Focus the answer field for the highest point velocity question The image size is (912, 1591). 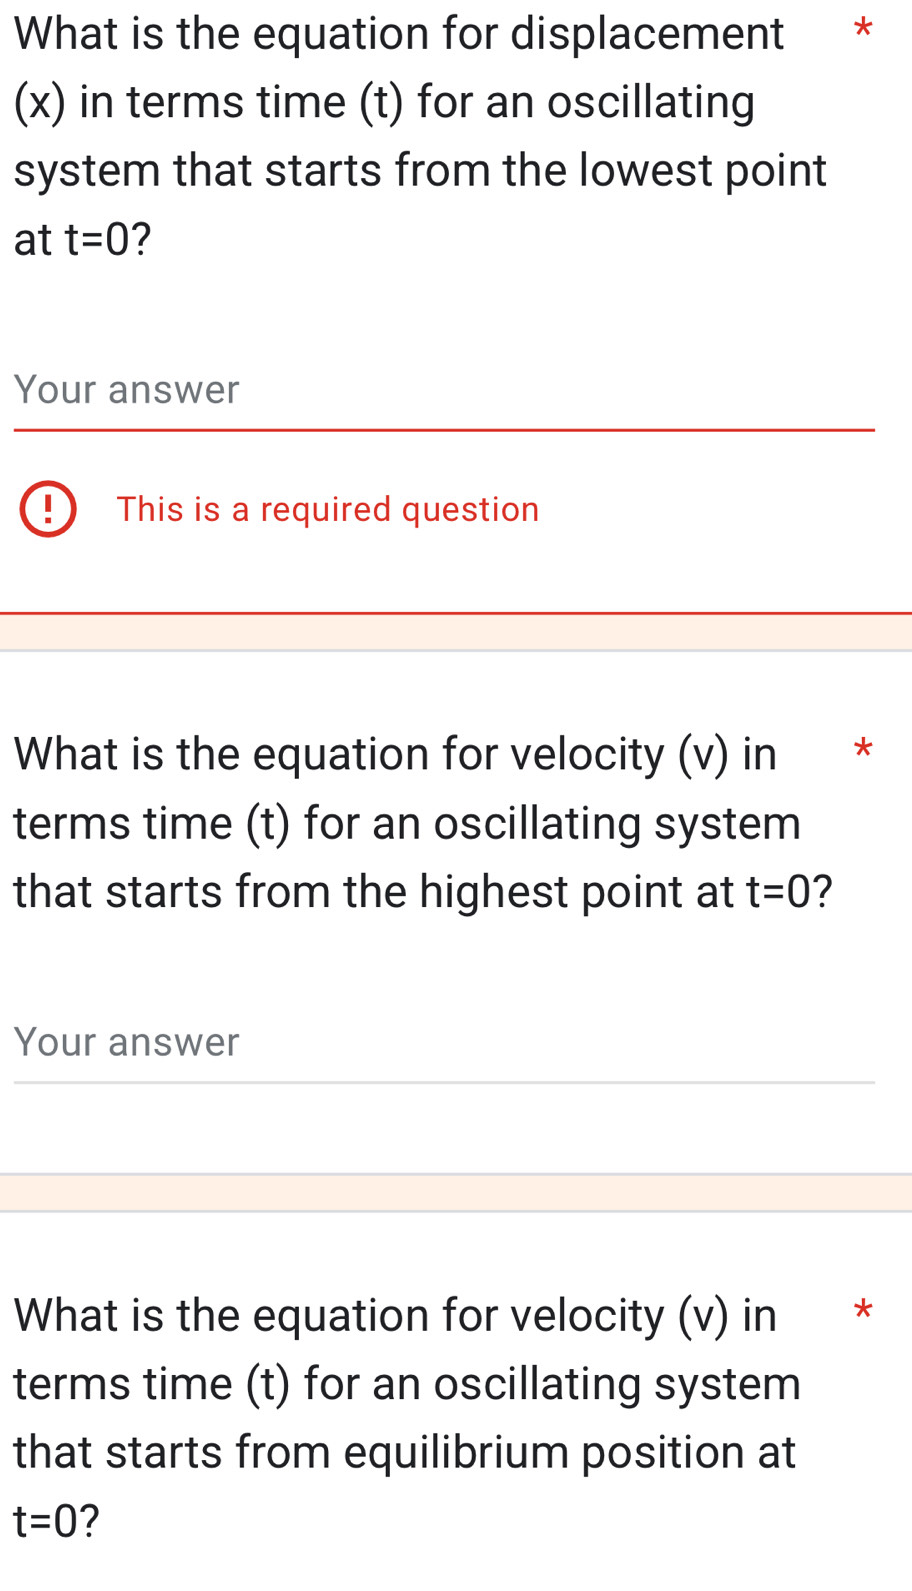[443, 1042]
